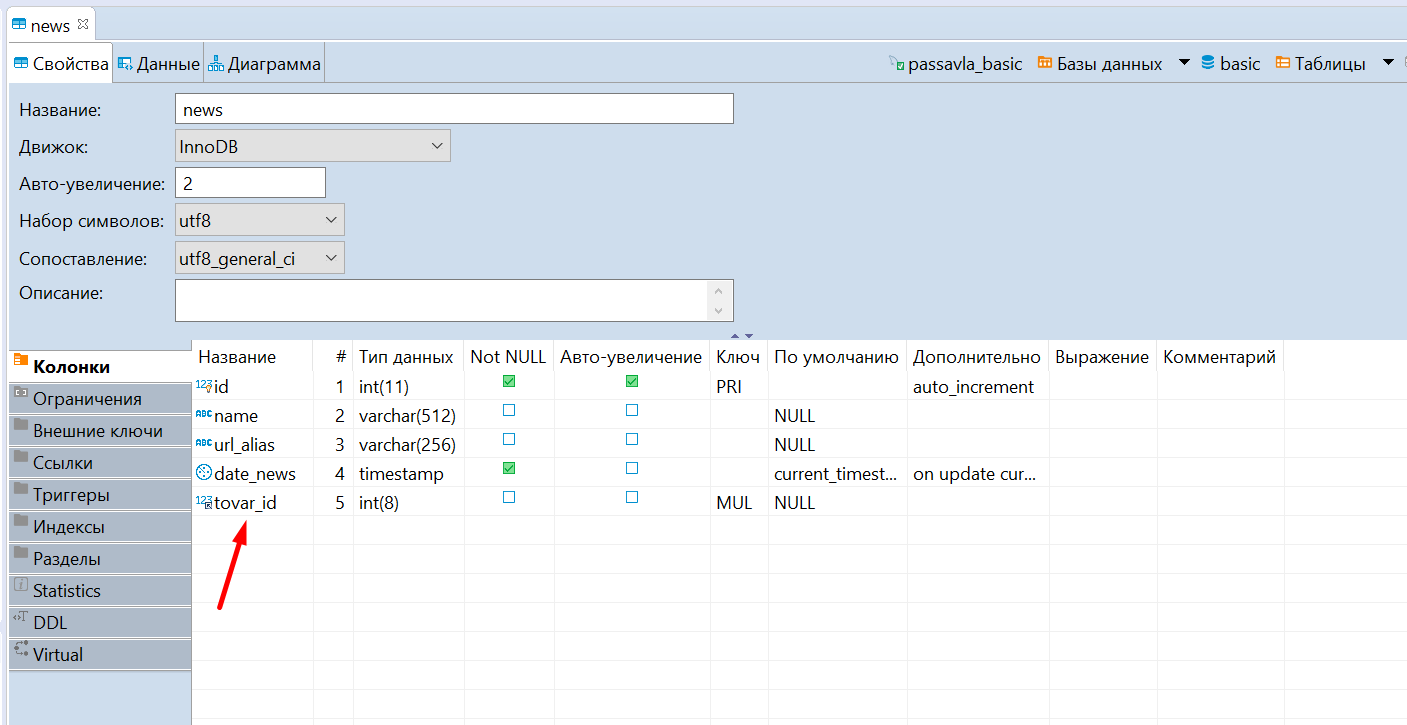Enable Not NULL for url_alias column

(x=509, y=439)
